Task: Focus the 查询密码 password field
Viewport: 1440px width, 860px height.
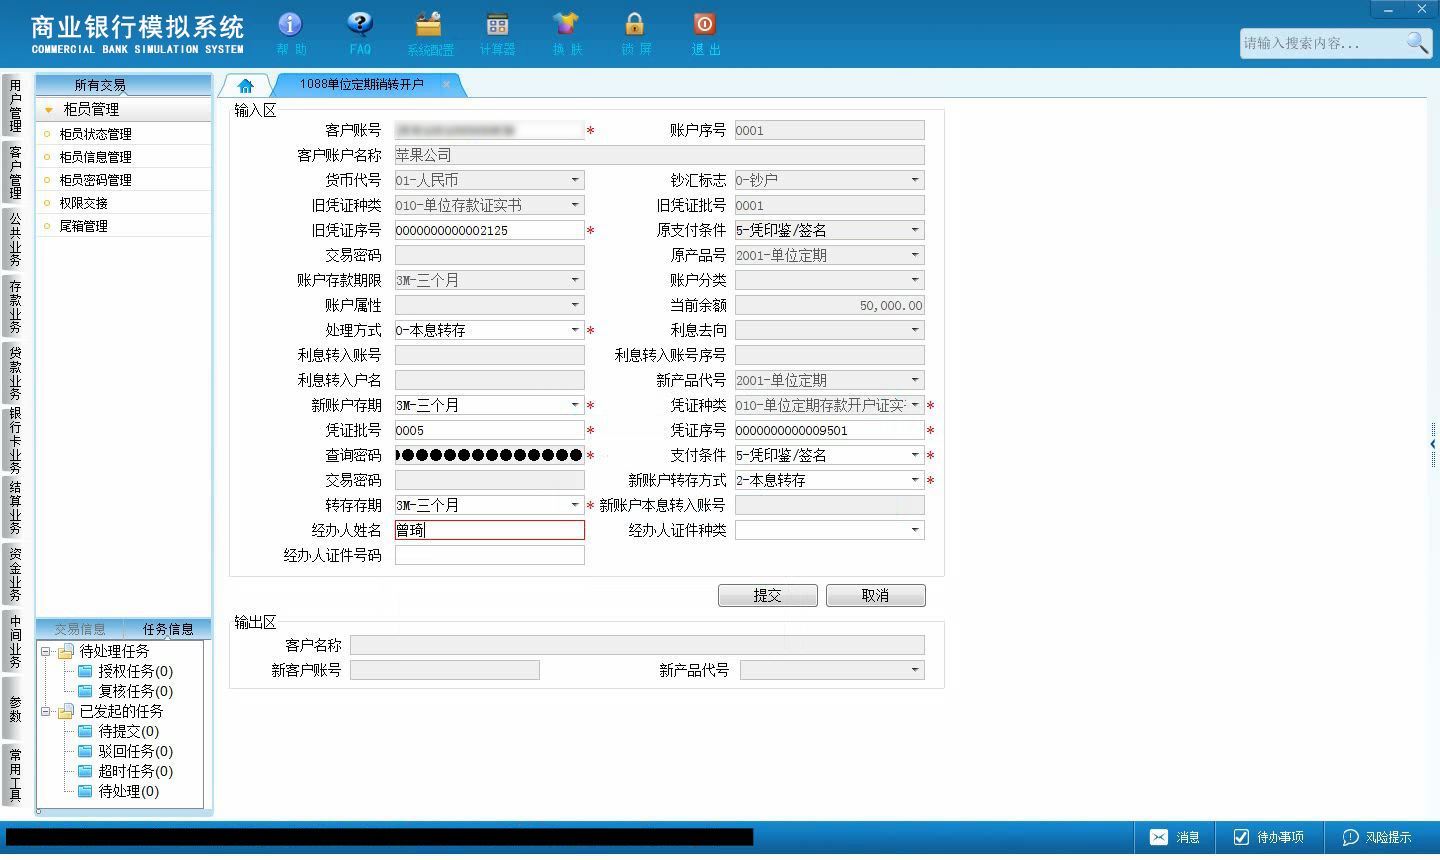Action: 490,455
